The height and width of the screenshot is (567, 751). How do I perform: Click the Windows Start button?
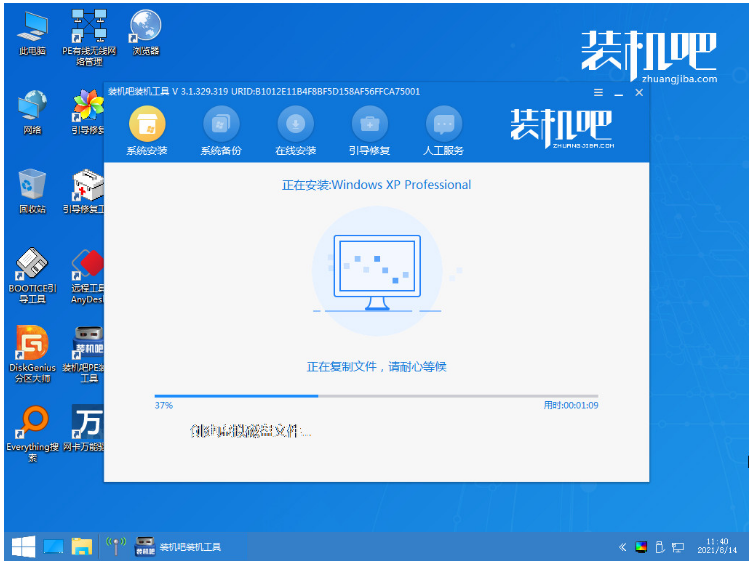click(23, 546)
